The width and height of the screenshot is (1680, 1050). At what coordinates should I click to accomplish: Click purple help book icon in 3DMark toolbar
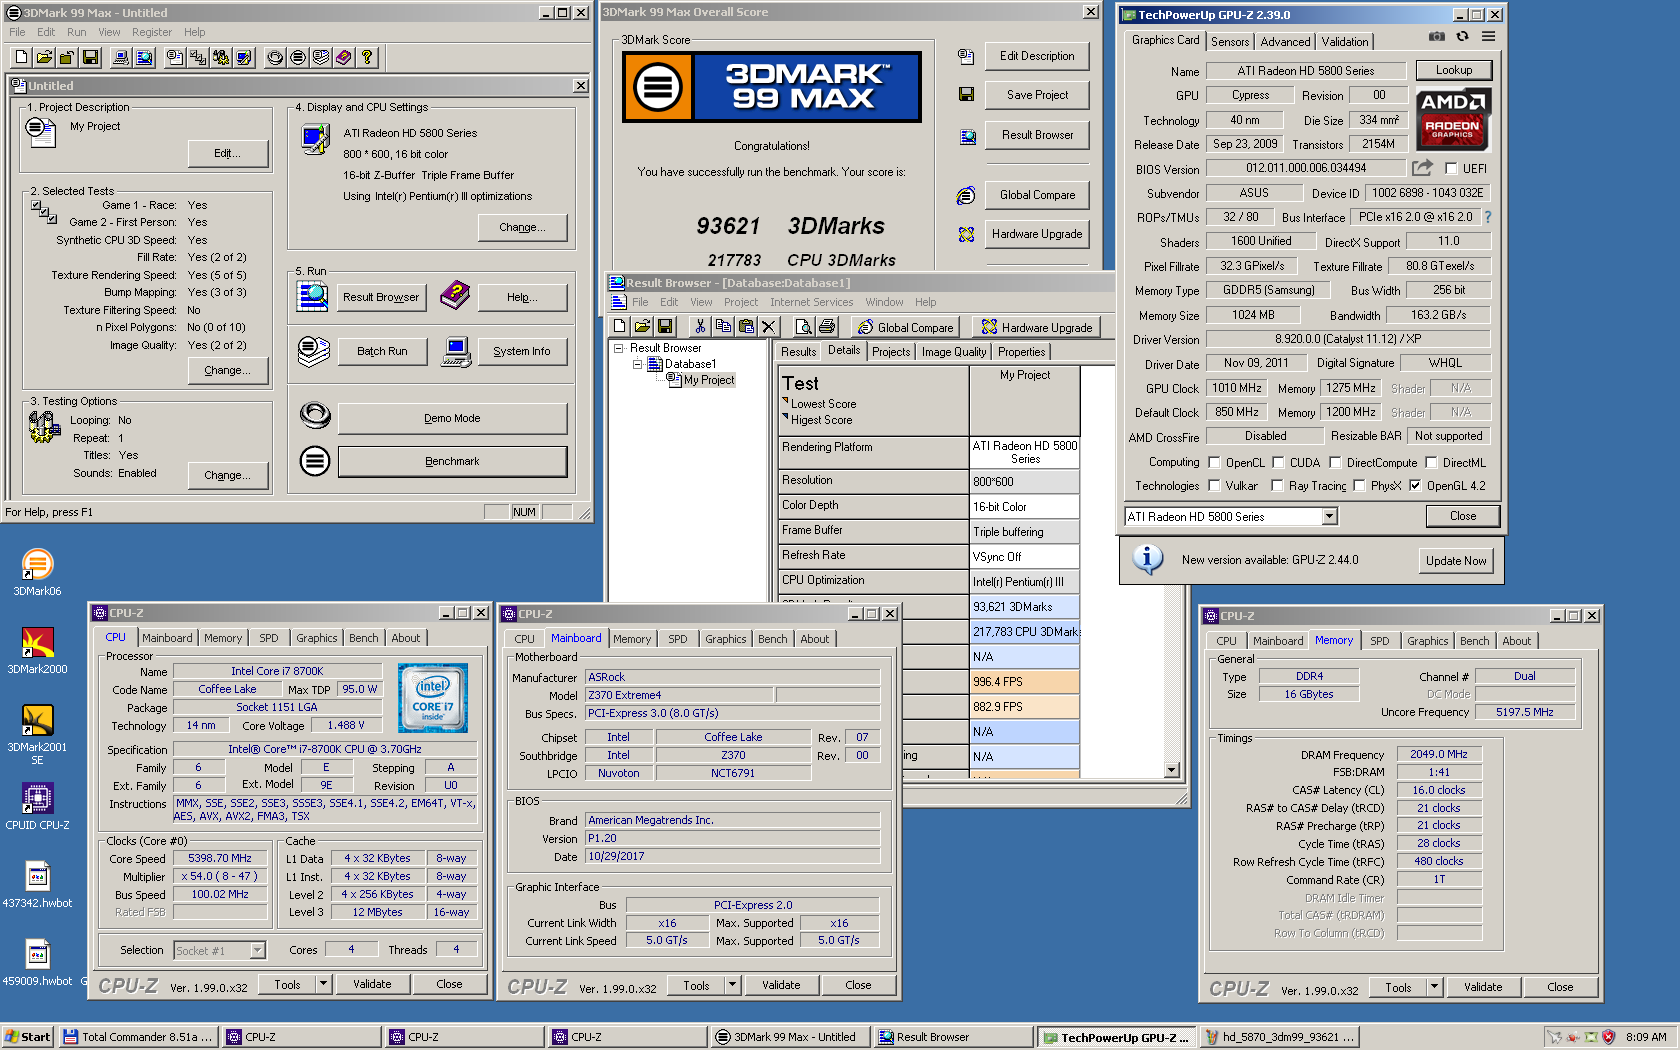(x=344, y=58)
